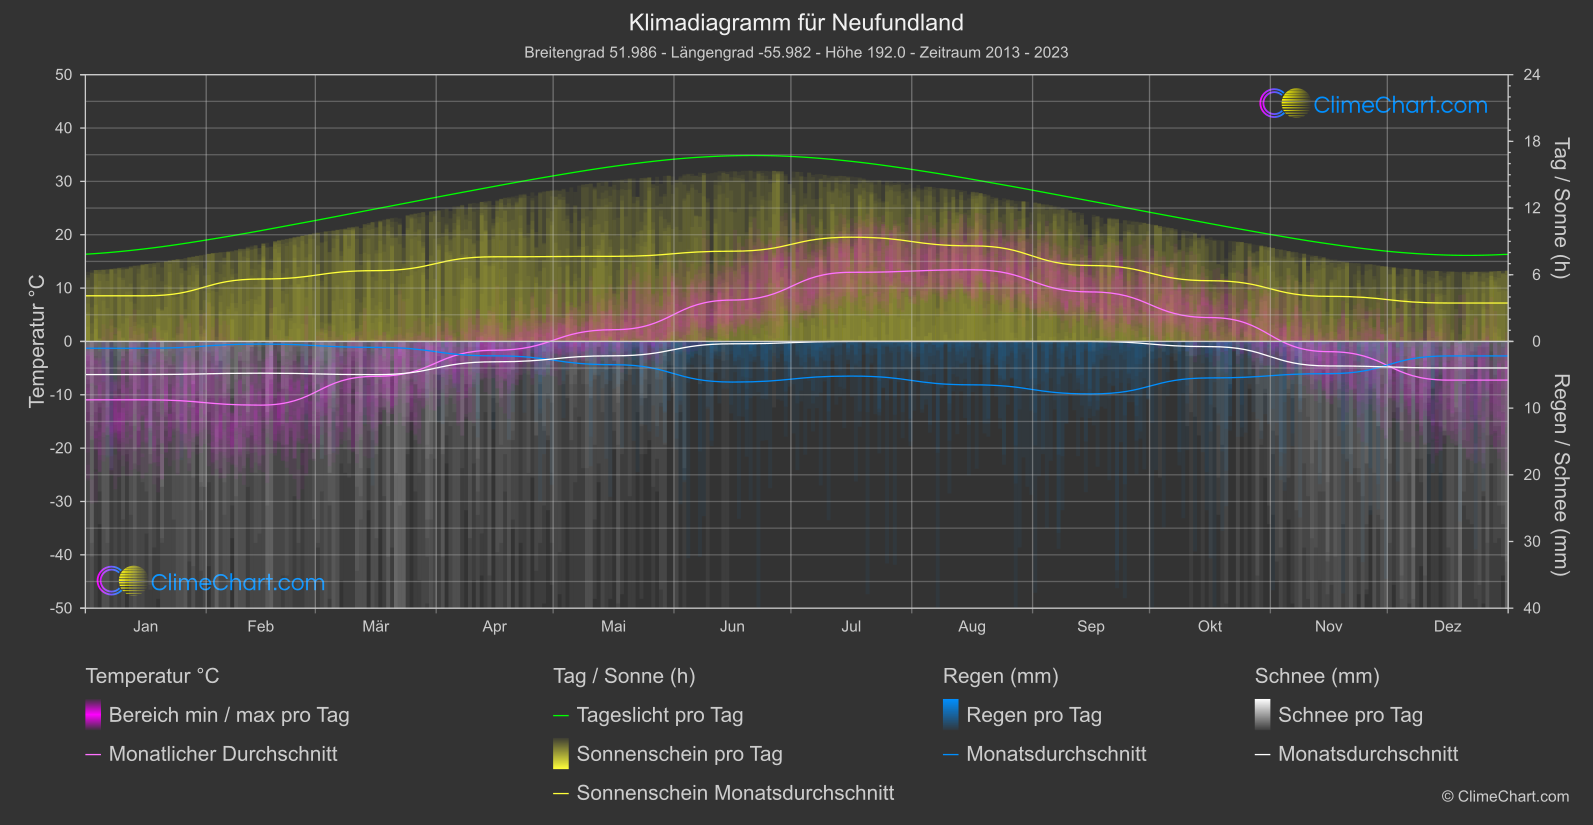The width and height of the screenshot is (1593, 825).
Task: Click the © ClimeChart.com copyright text
Action: (1505, 796)
